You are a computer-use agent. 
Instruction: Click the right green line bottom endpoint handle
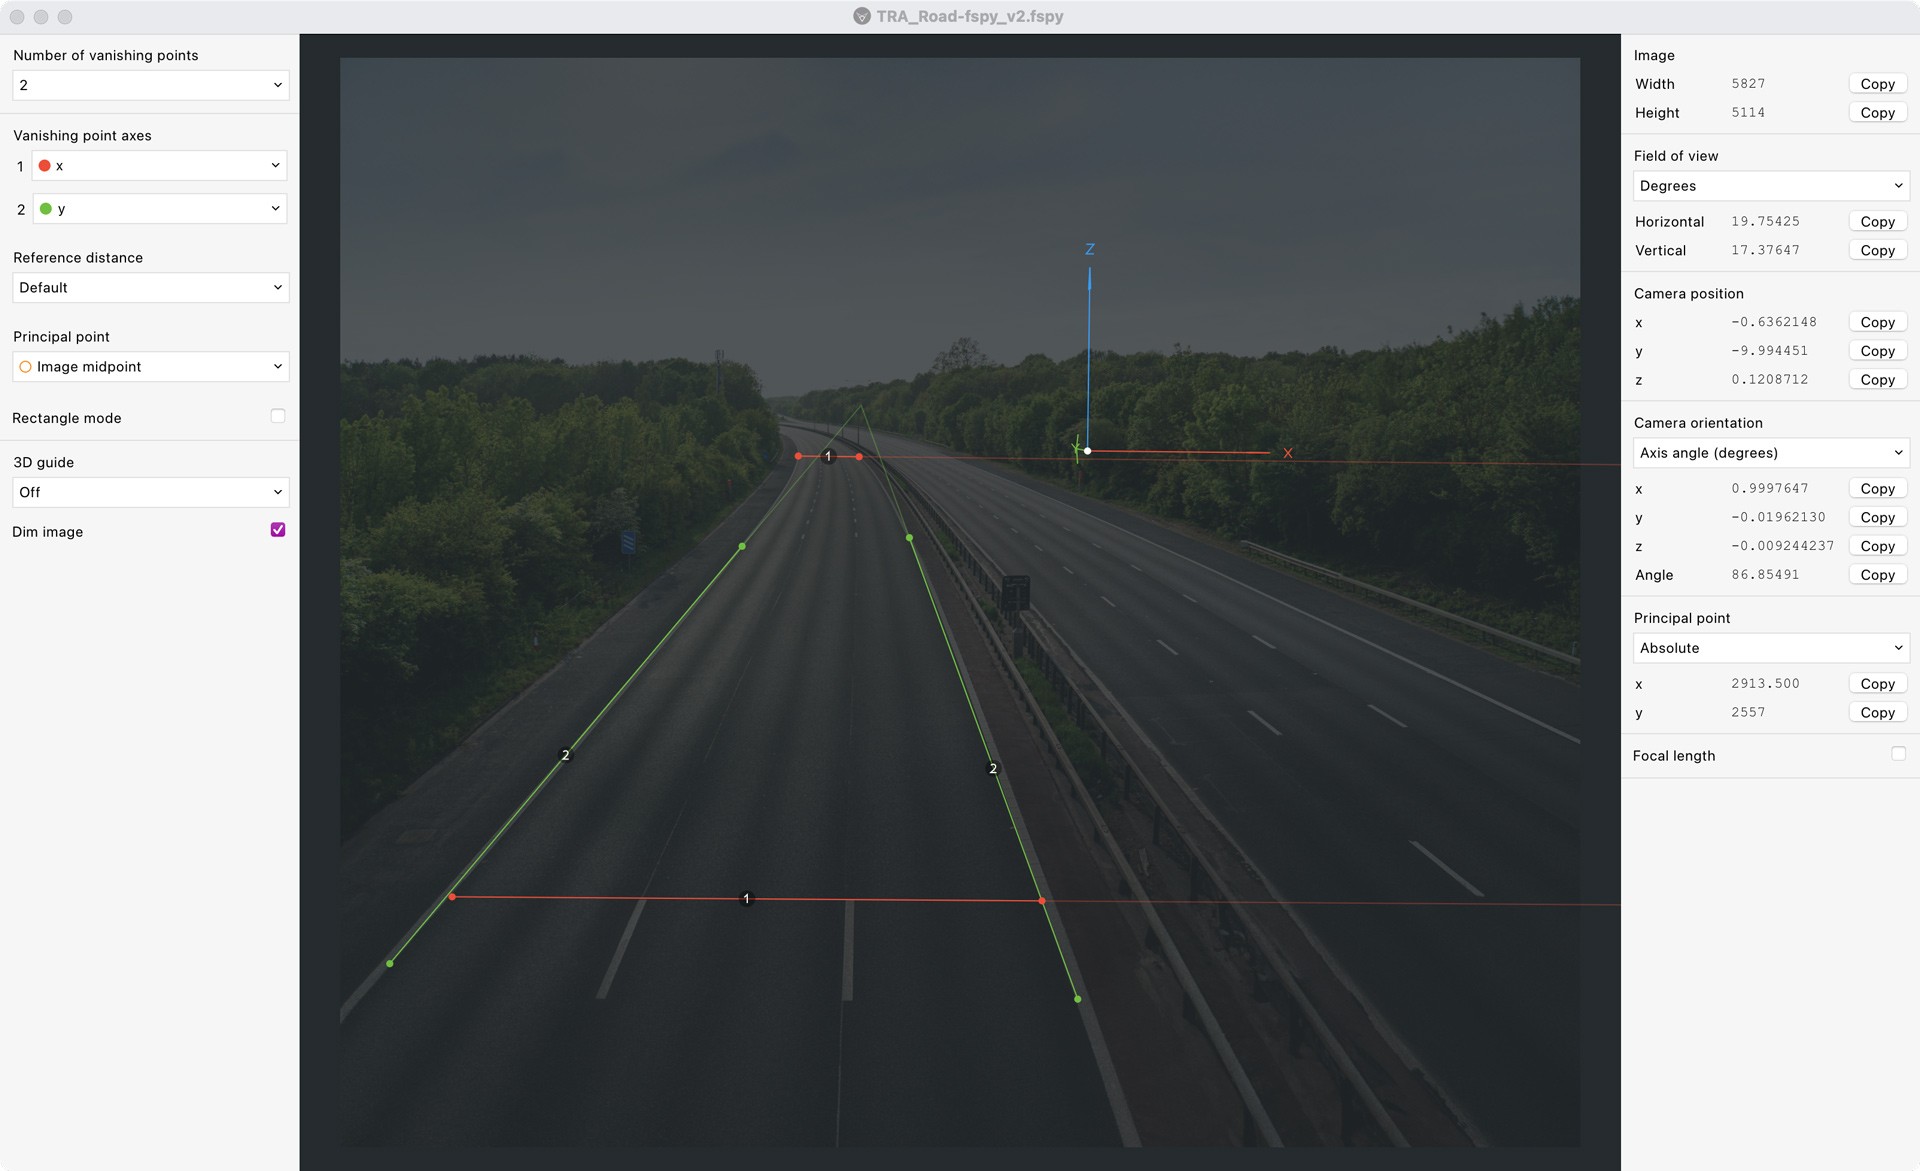click(x=1077, y=999)
